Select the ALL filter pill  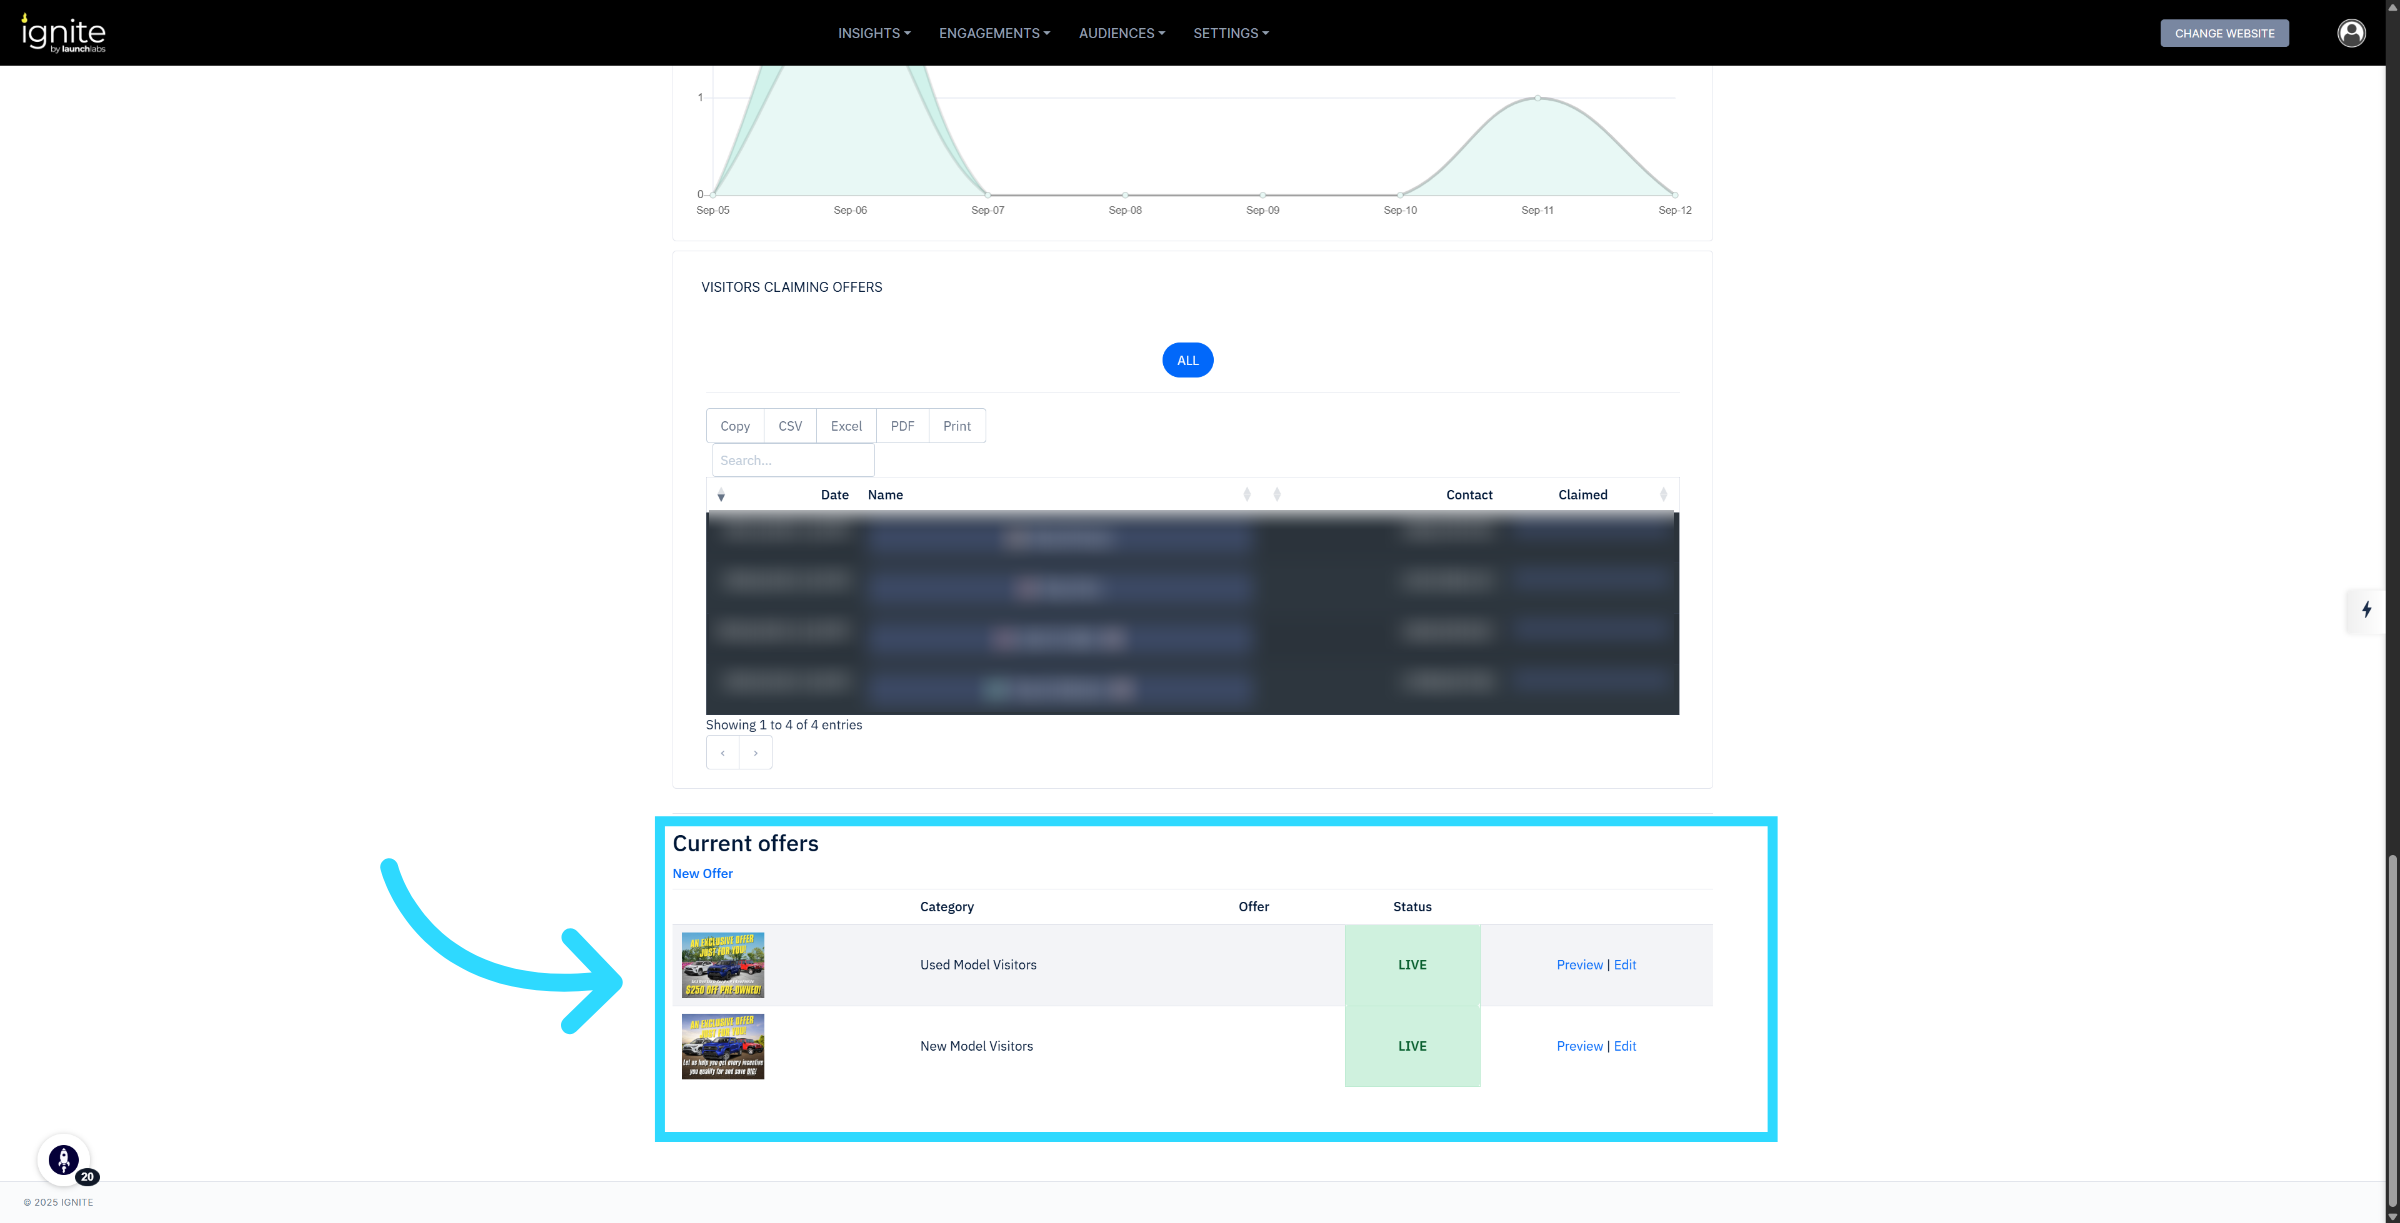tap(1187, 360)
